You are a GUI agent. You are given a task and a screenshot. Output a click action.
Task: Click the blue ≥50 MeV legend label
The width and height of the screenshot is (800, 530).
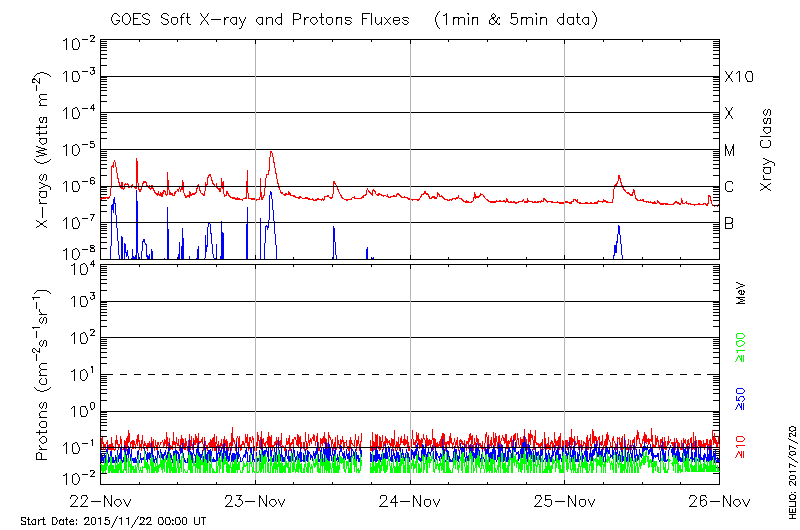pyautogui.click(x=741, y=398)
